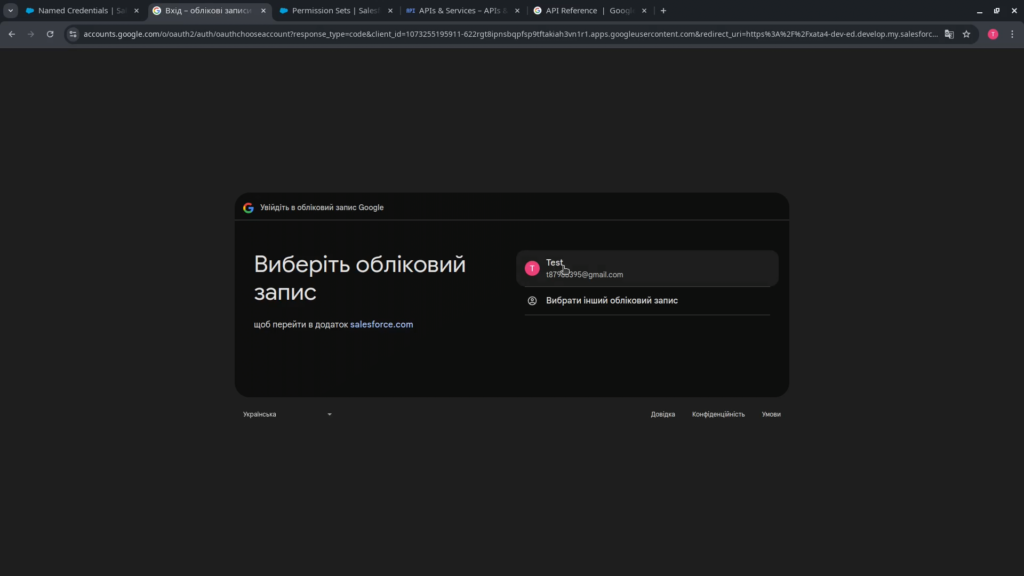Switch to the Named Credentials tab
The image size is (1024, 576).
coord(81,10)
